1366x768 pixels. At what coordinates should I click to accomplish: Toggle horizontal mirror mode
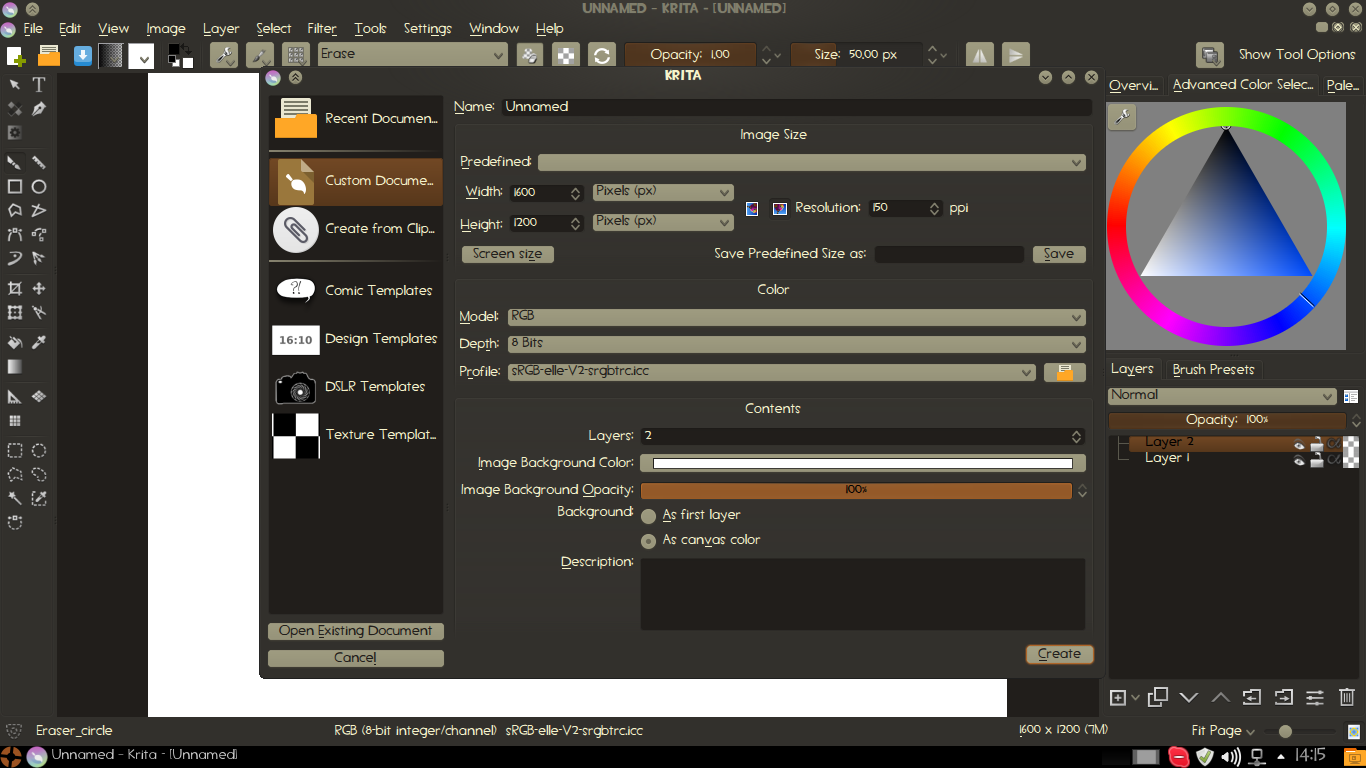pos(979,55)
